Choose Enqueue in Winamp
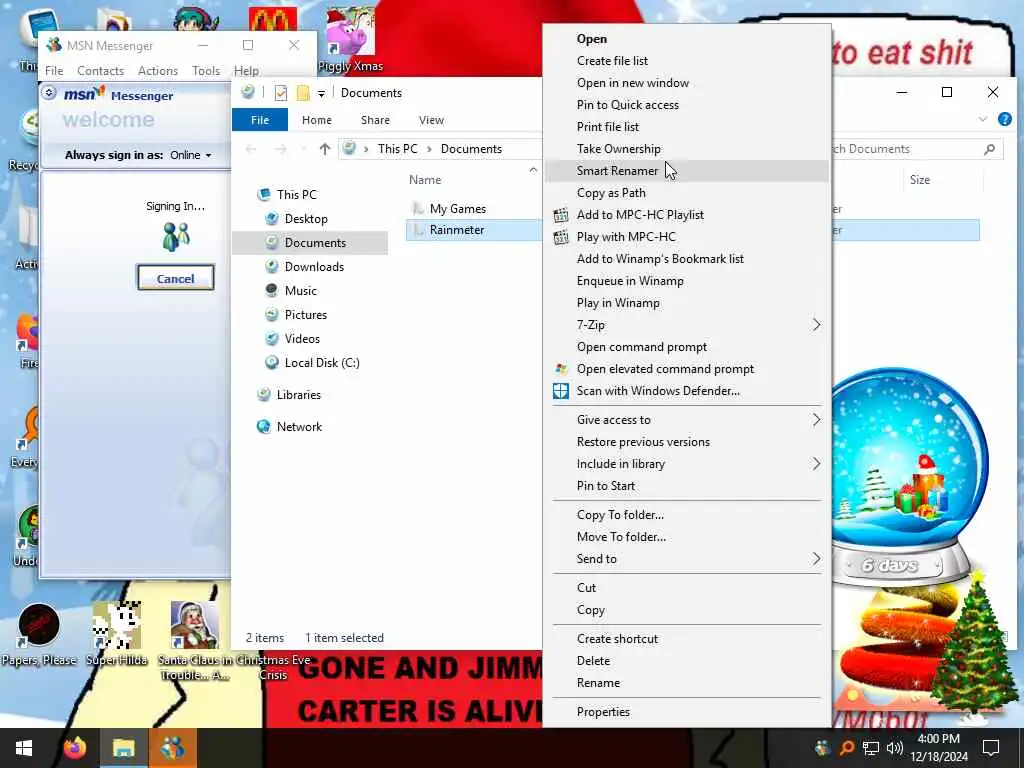Viewport: 1024px width, 768px height. point(686,281)
